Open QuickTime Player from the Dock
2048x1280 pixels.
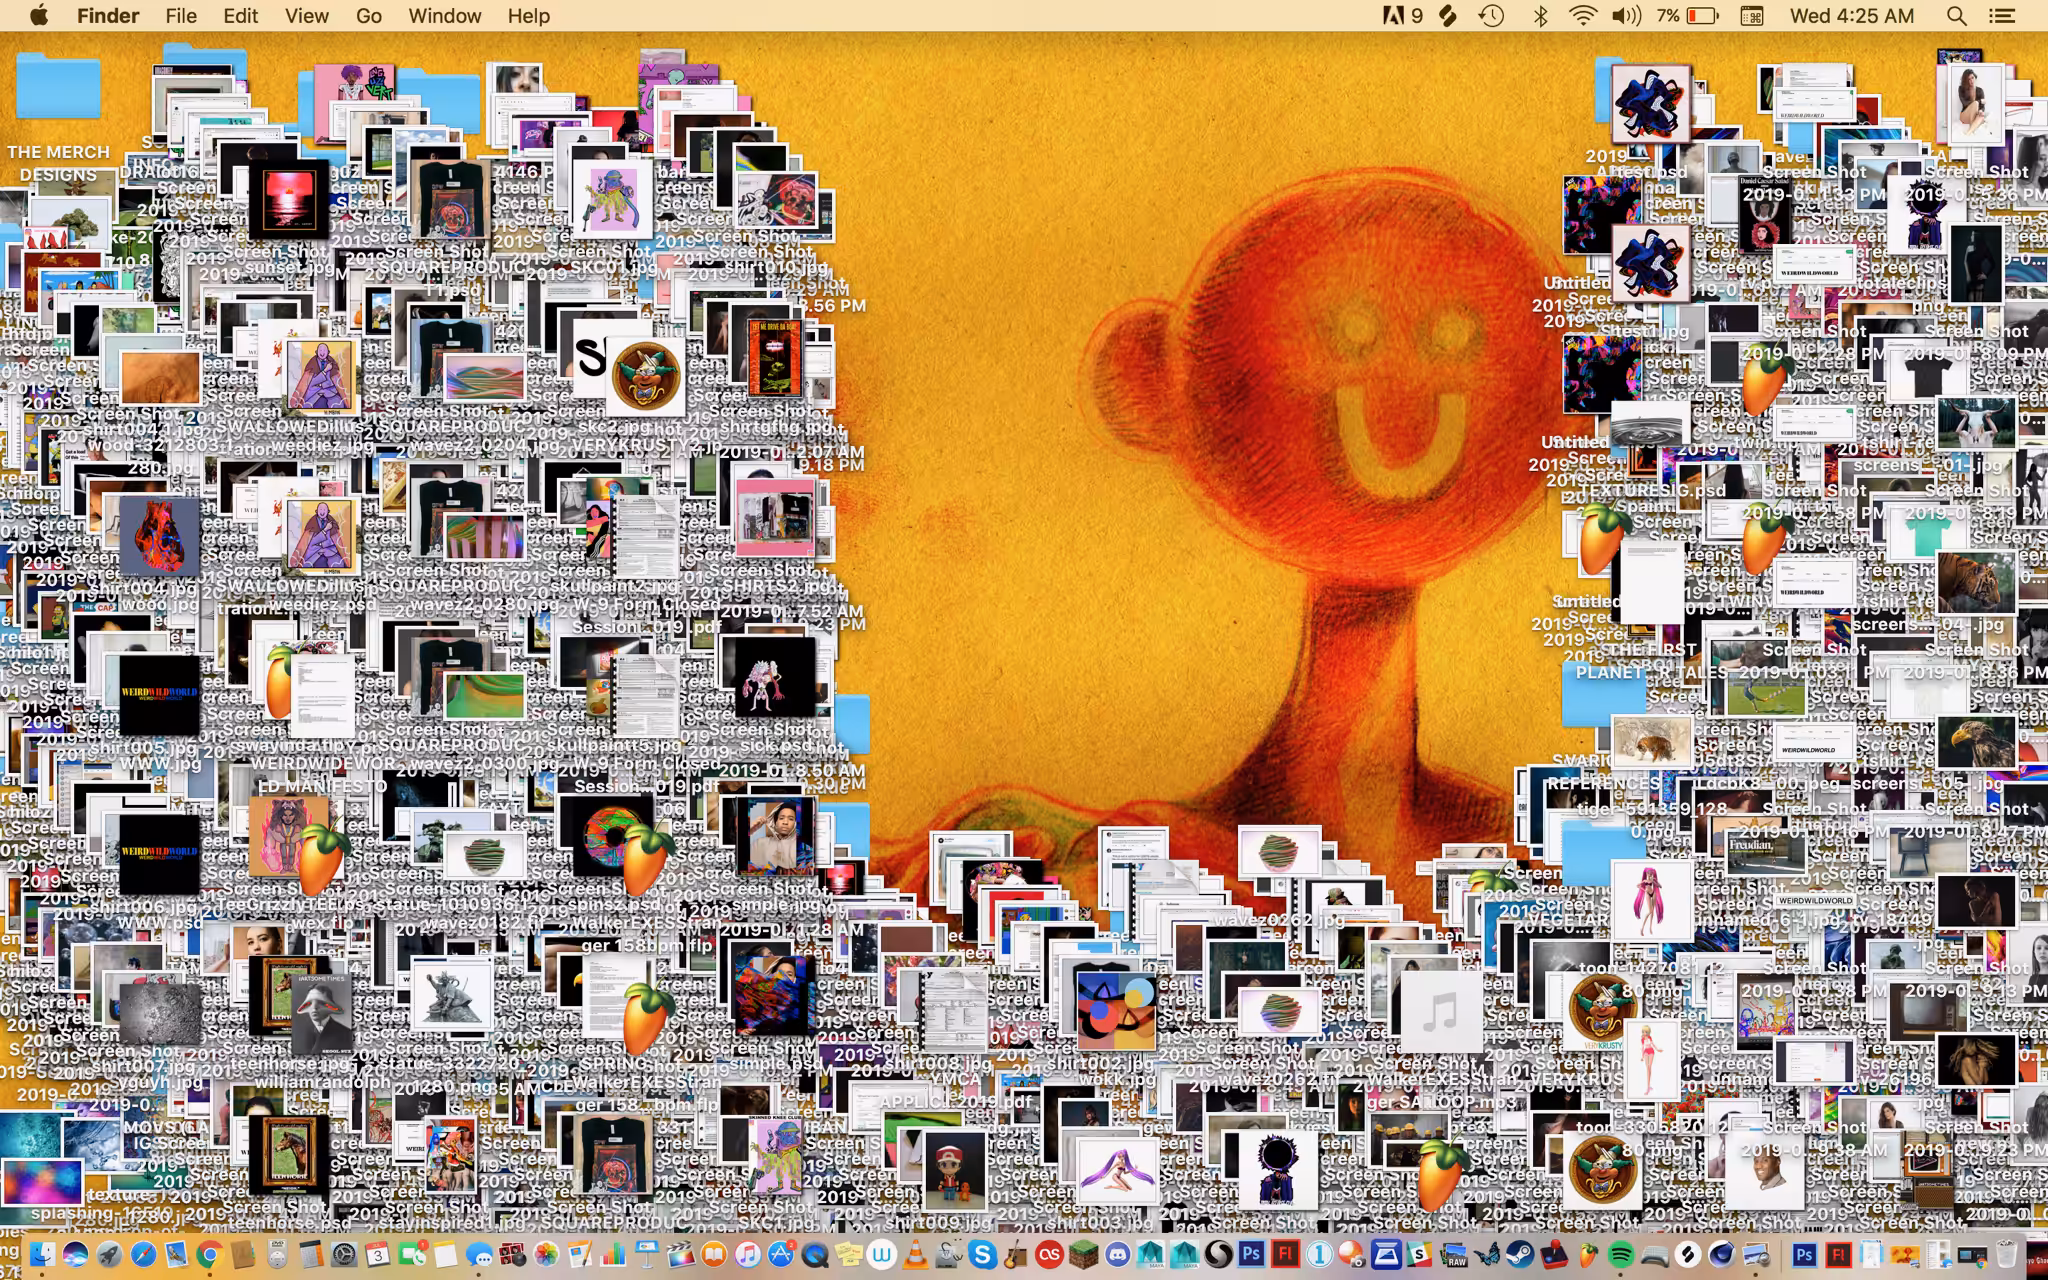[815, 1254]
